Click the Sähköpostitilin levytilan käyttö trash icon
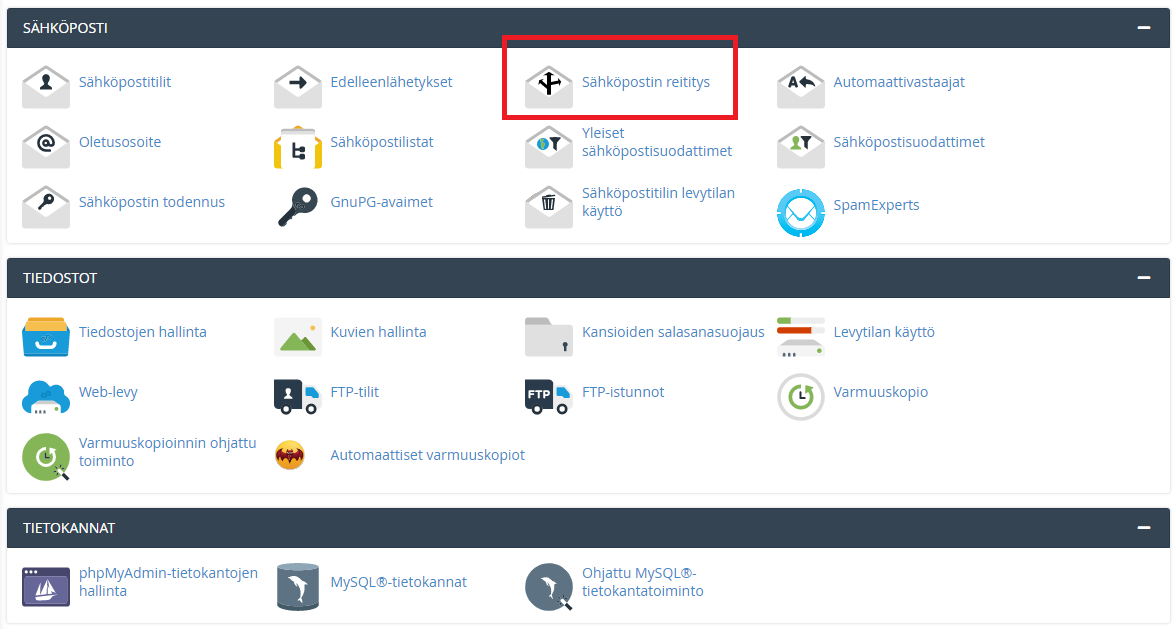The width and height of the screenshot is (1174, 629). tap(549, 206)
